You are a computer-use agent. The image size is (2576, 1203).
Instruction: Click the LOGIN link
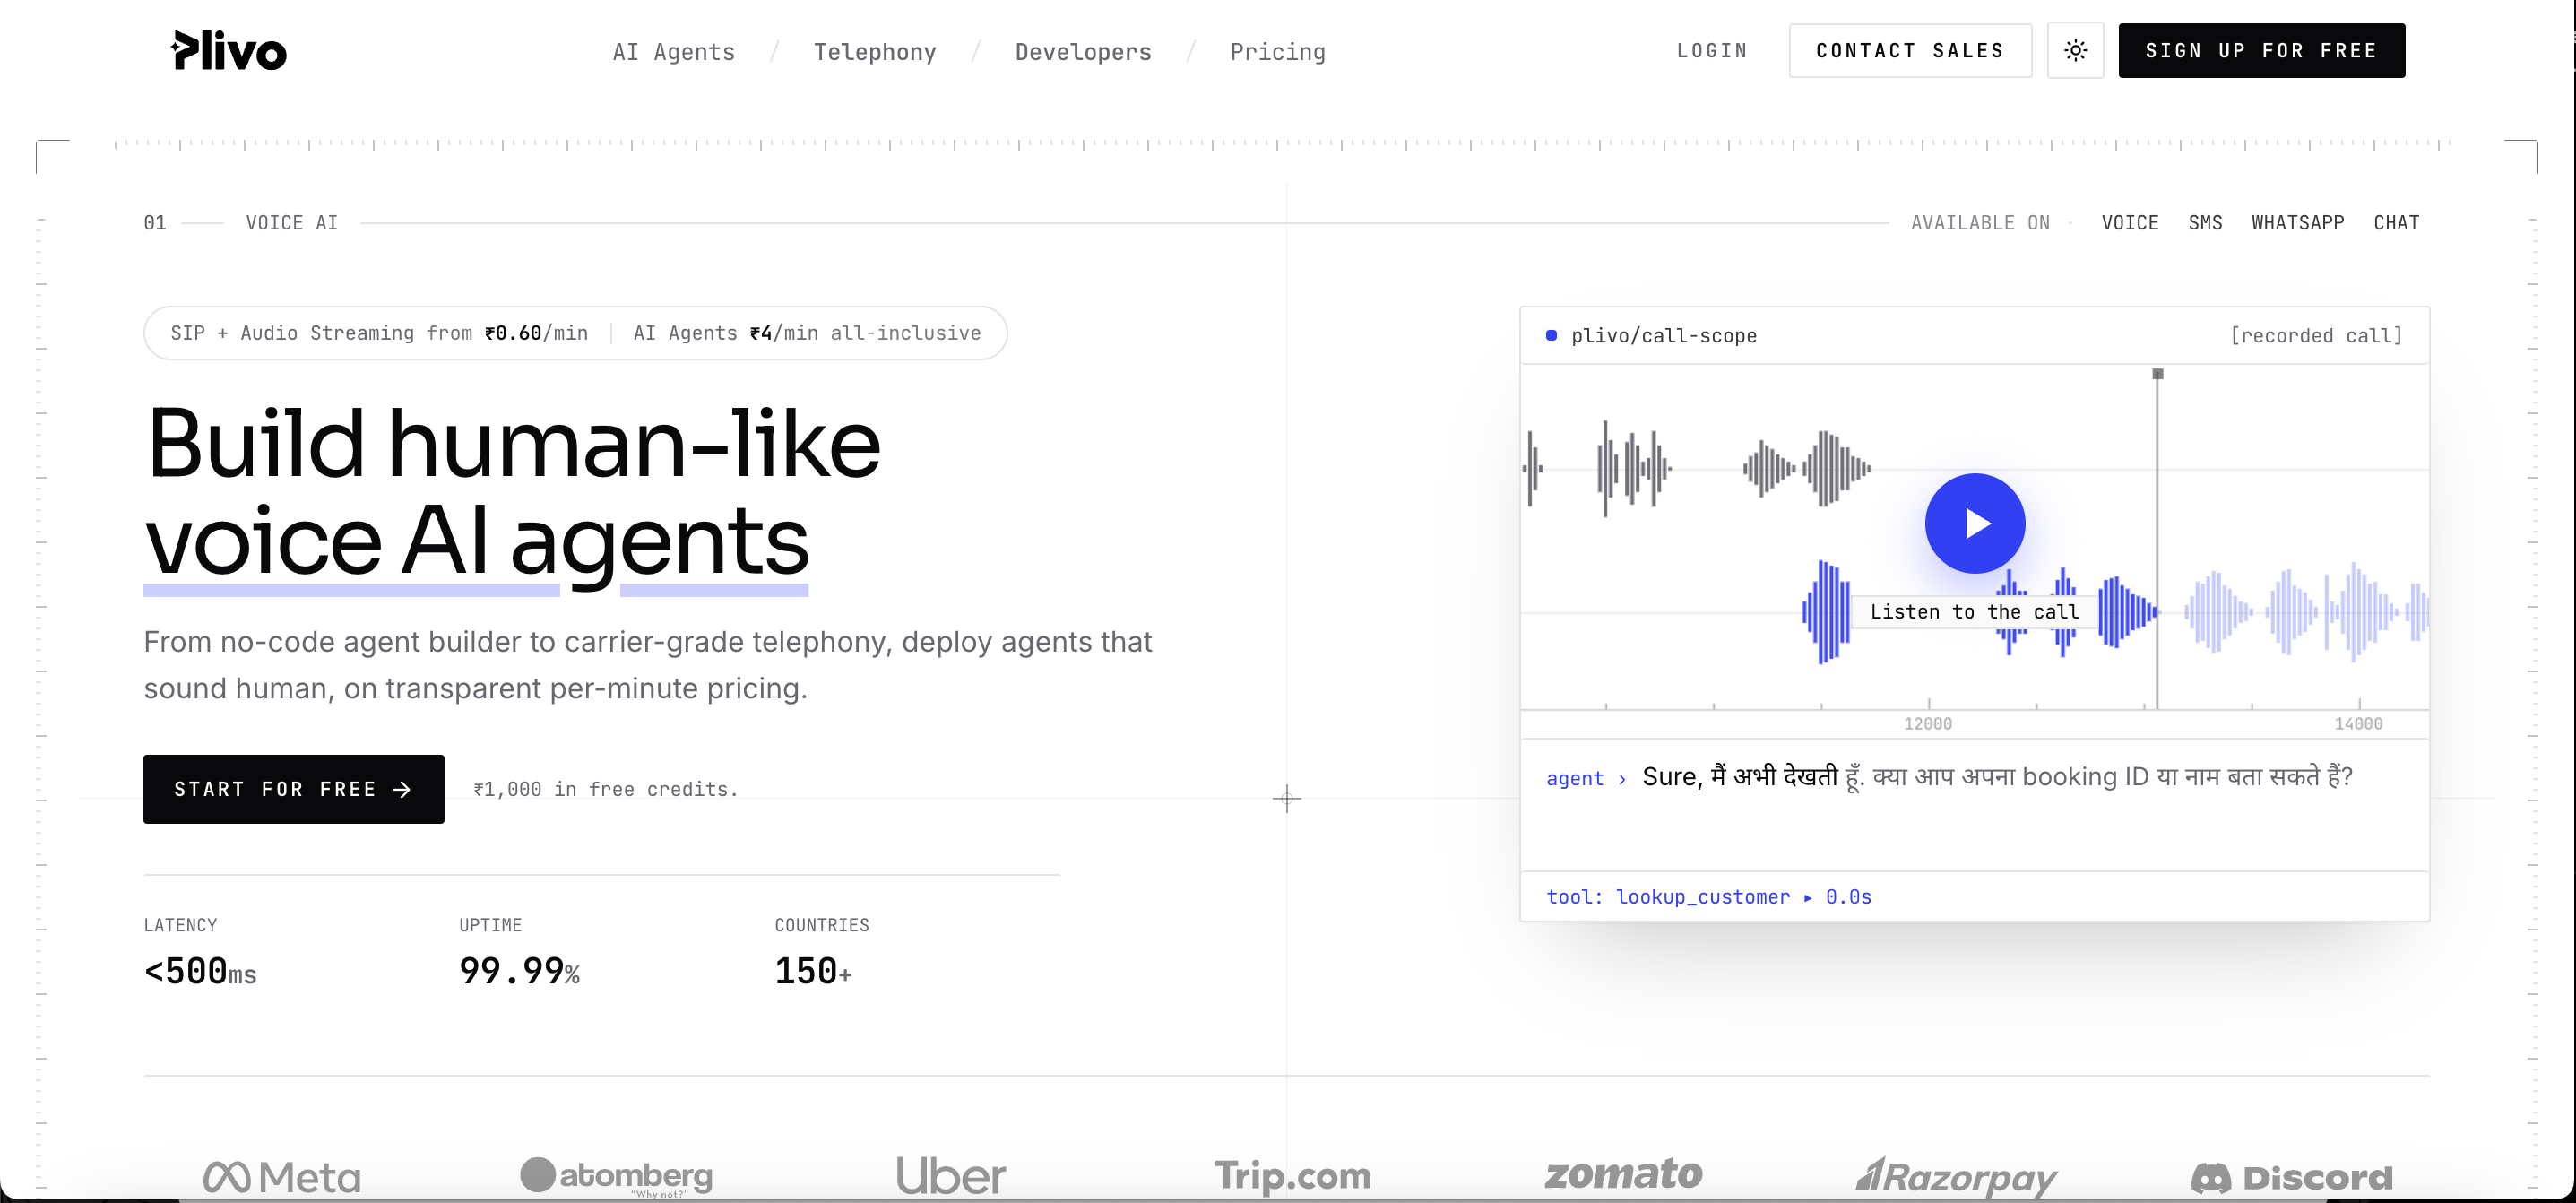click(x=1711, y=51)
